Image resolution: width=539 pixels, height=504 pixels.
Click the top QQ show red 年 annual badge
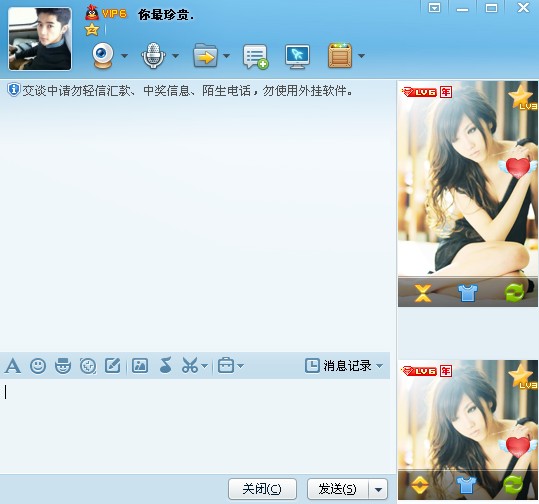coord(446,92)
